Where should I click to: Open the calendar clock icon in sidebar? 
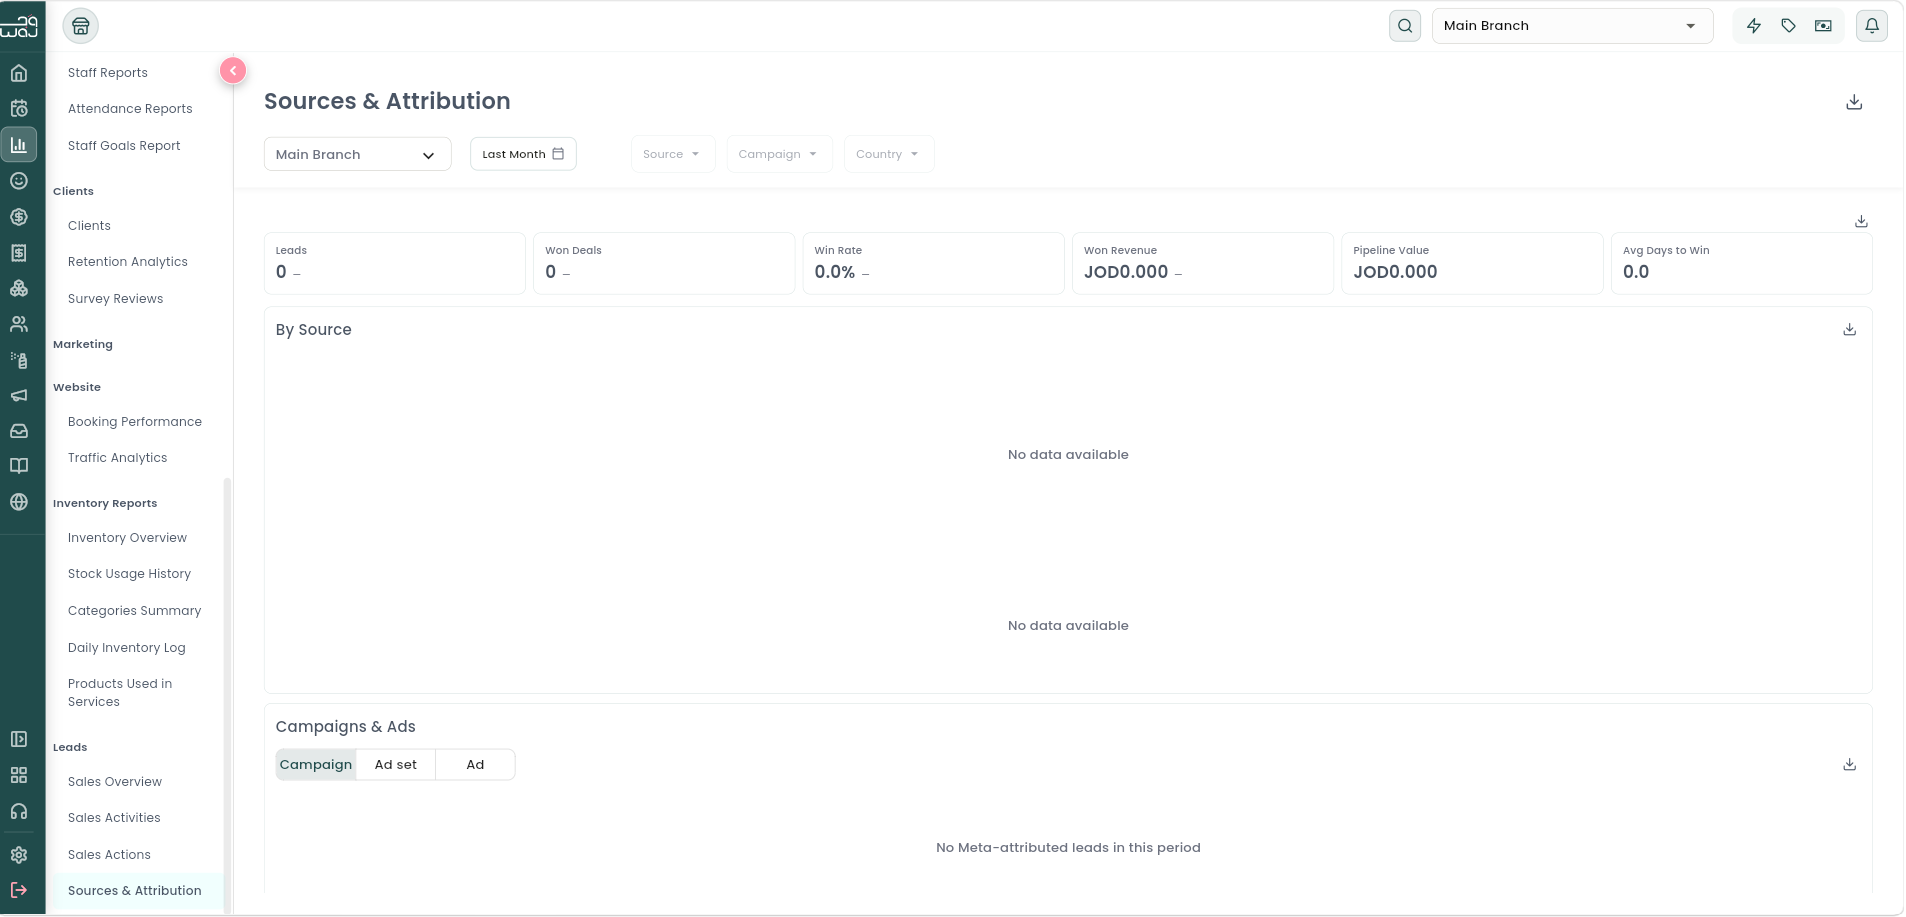click(19, 109)
